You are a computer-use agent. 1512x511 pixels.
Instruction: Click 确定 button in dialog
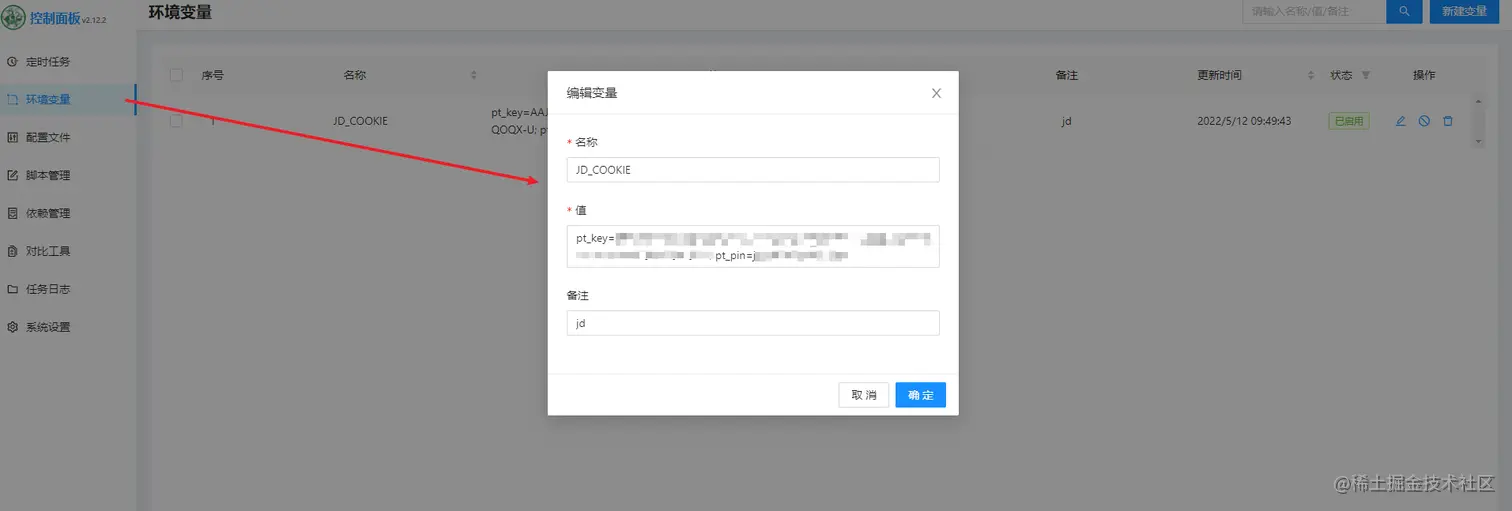pos(921,395)
